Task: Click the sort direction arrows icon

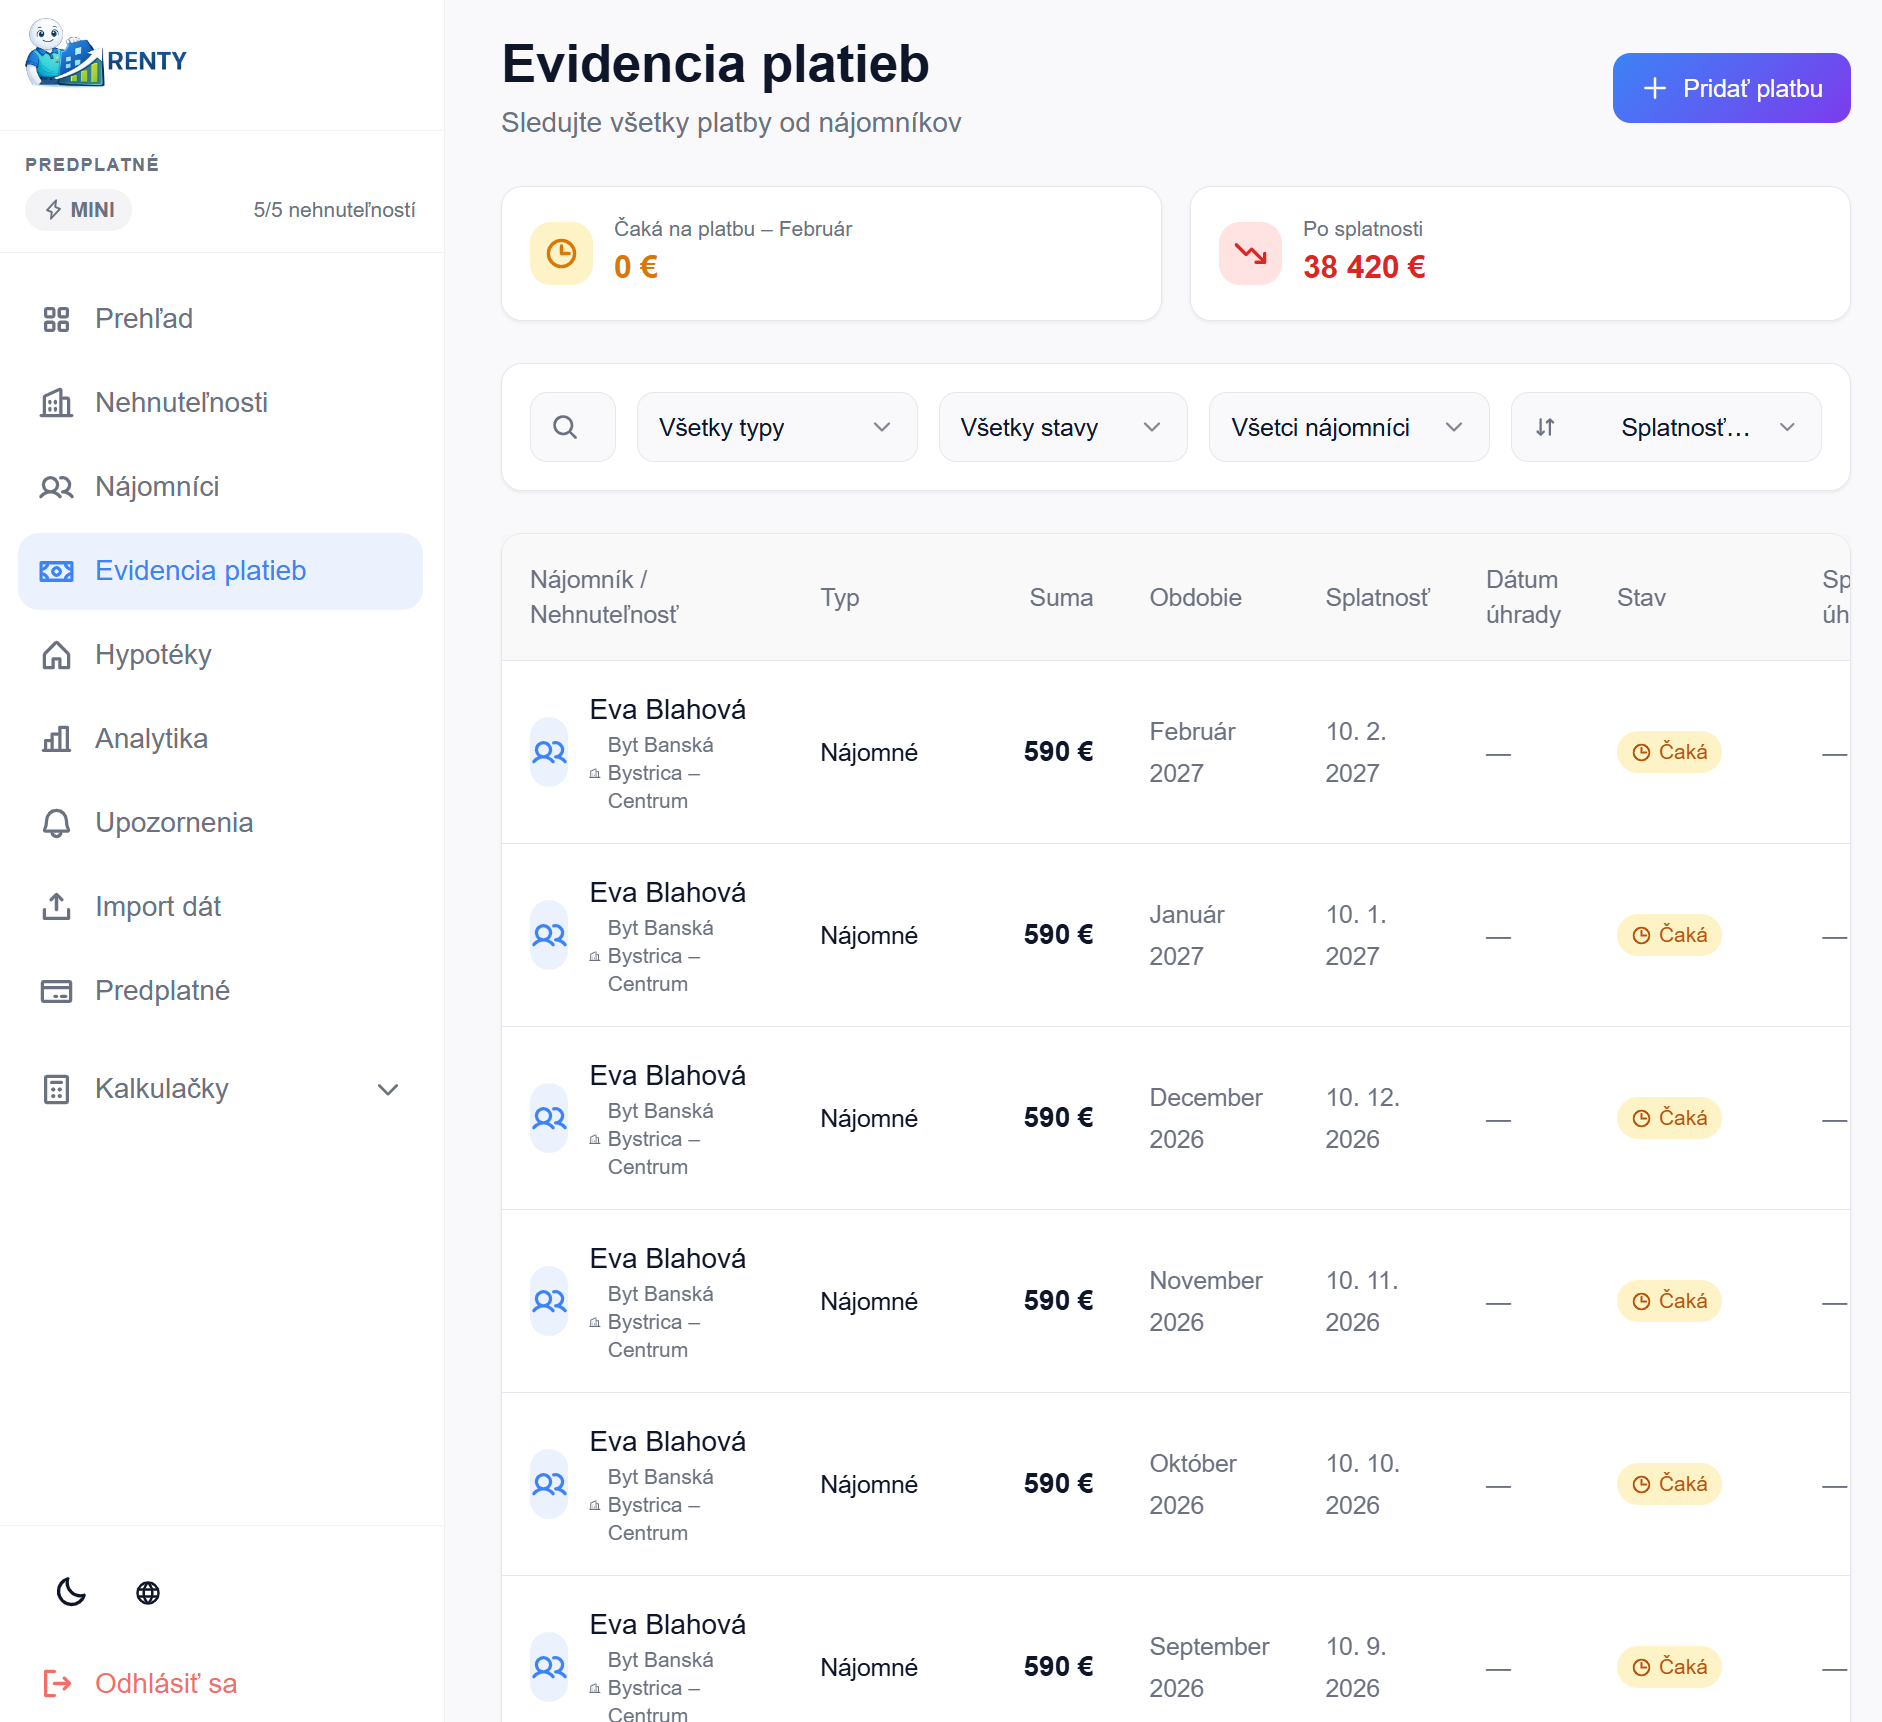Action: (x=1545, y=427)
